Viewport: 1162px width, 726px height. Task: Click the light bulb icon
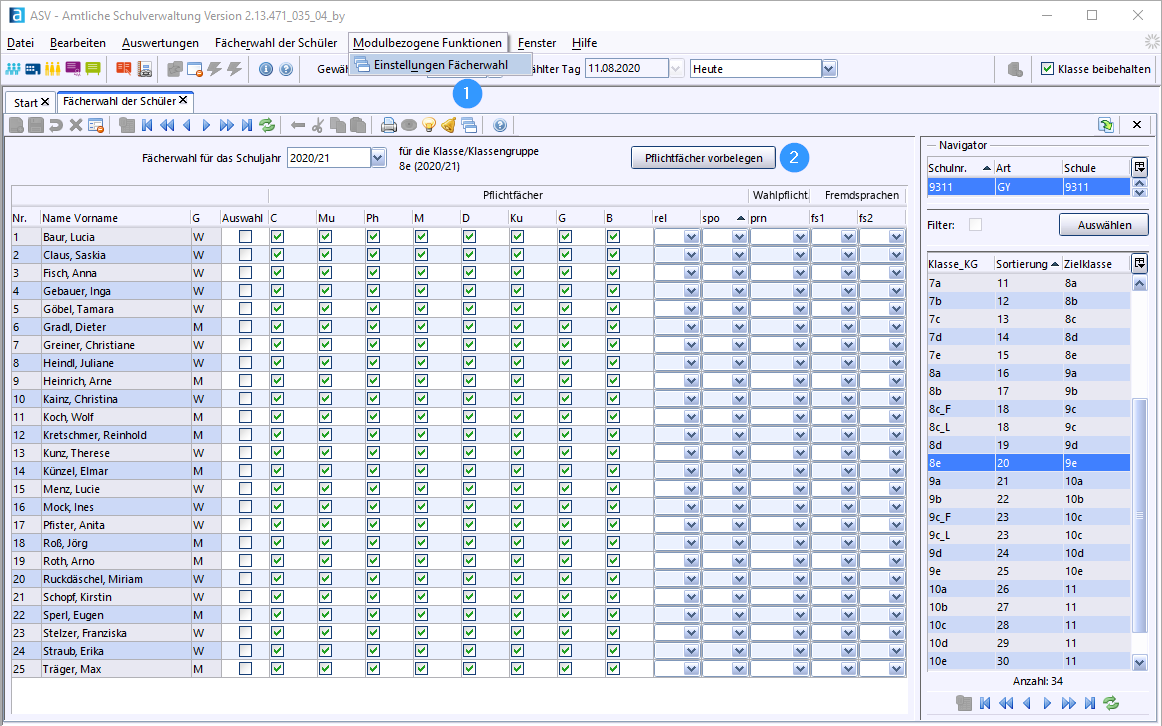point(428,125)
